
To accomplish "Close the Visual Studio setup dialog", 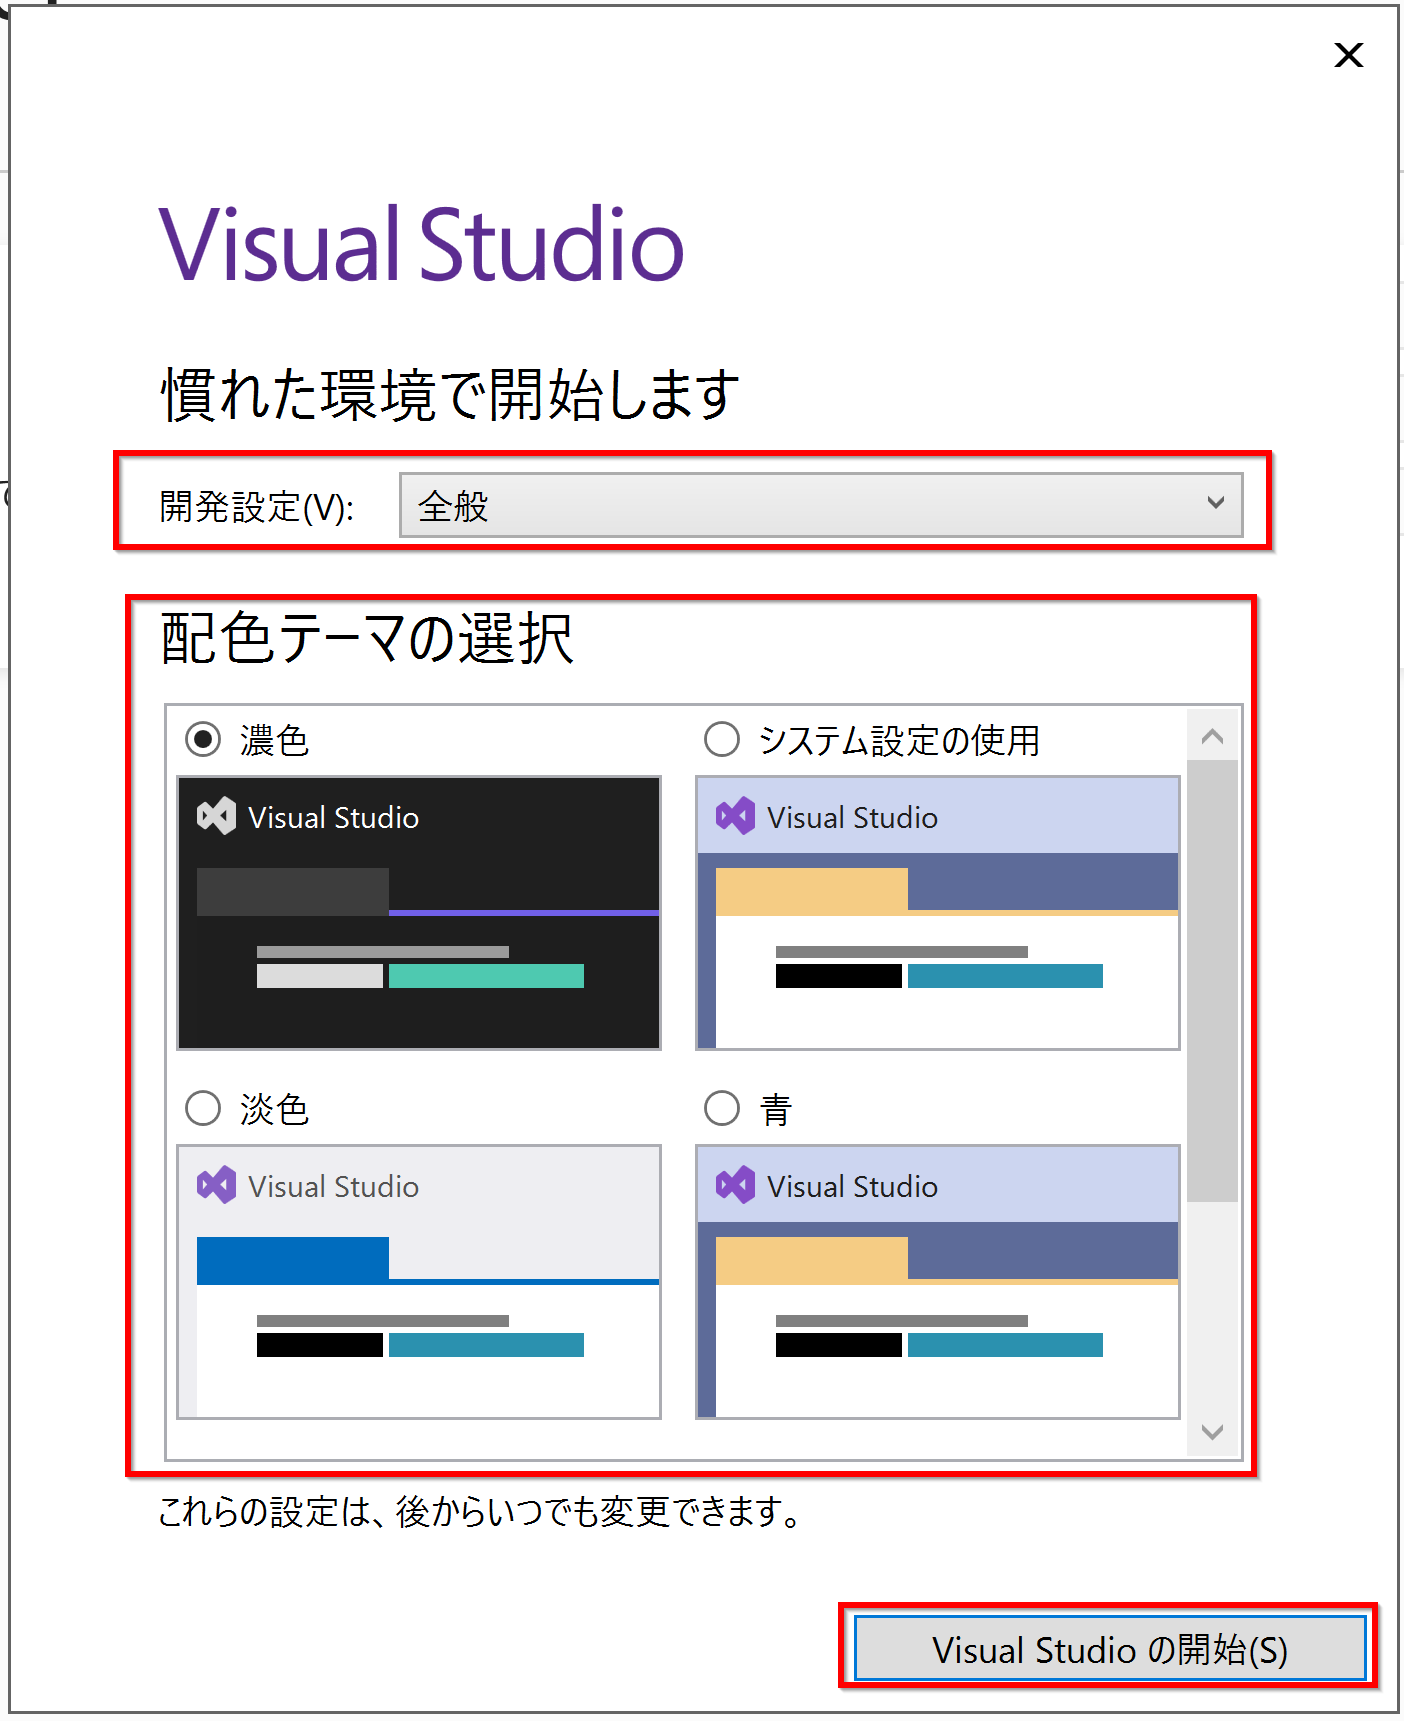I will pyautogui.click(x=1349, y=55).
